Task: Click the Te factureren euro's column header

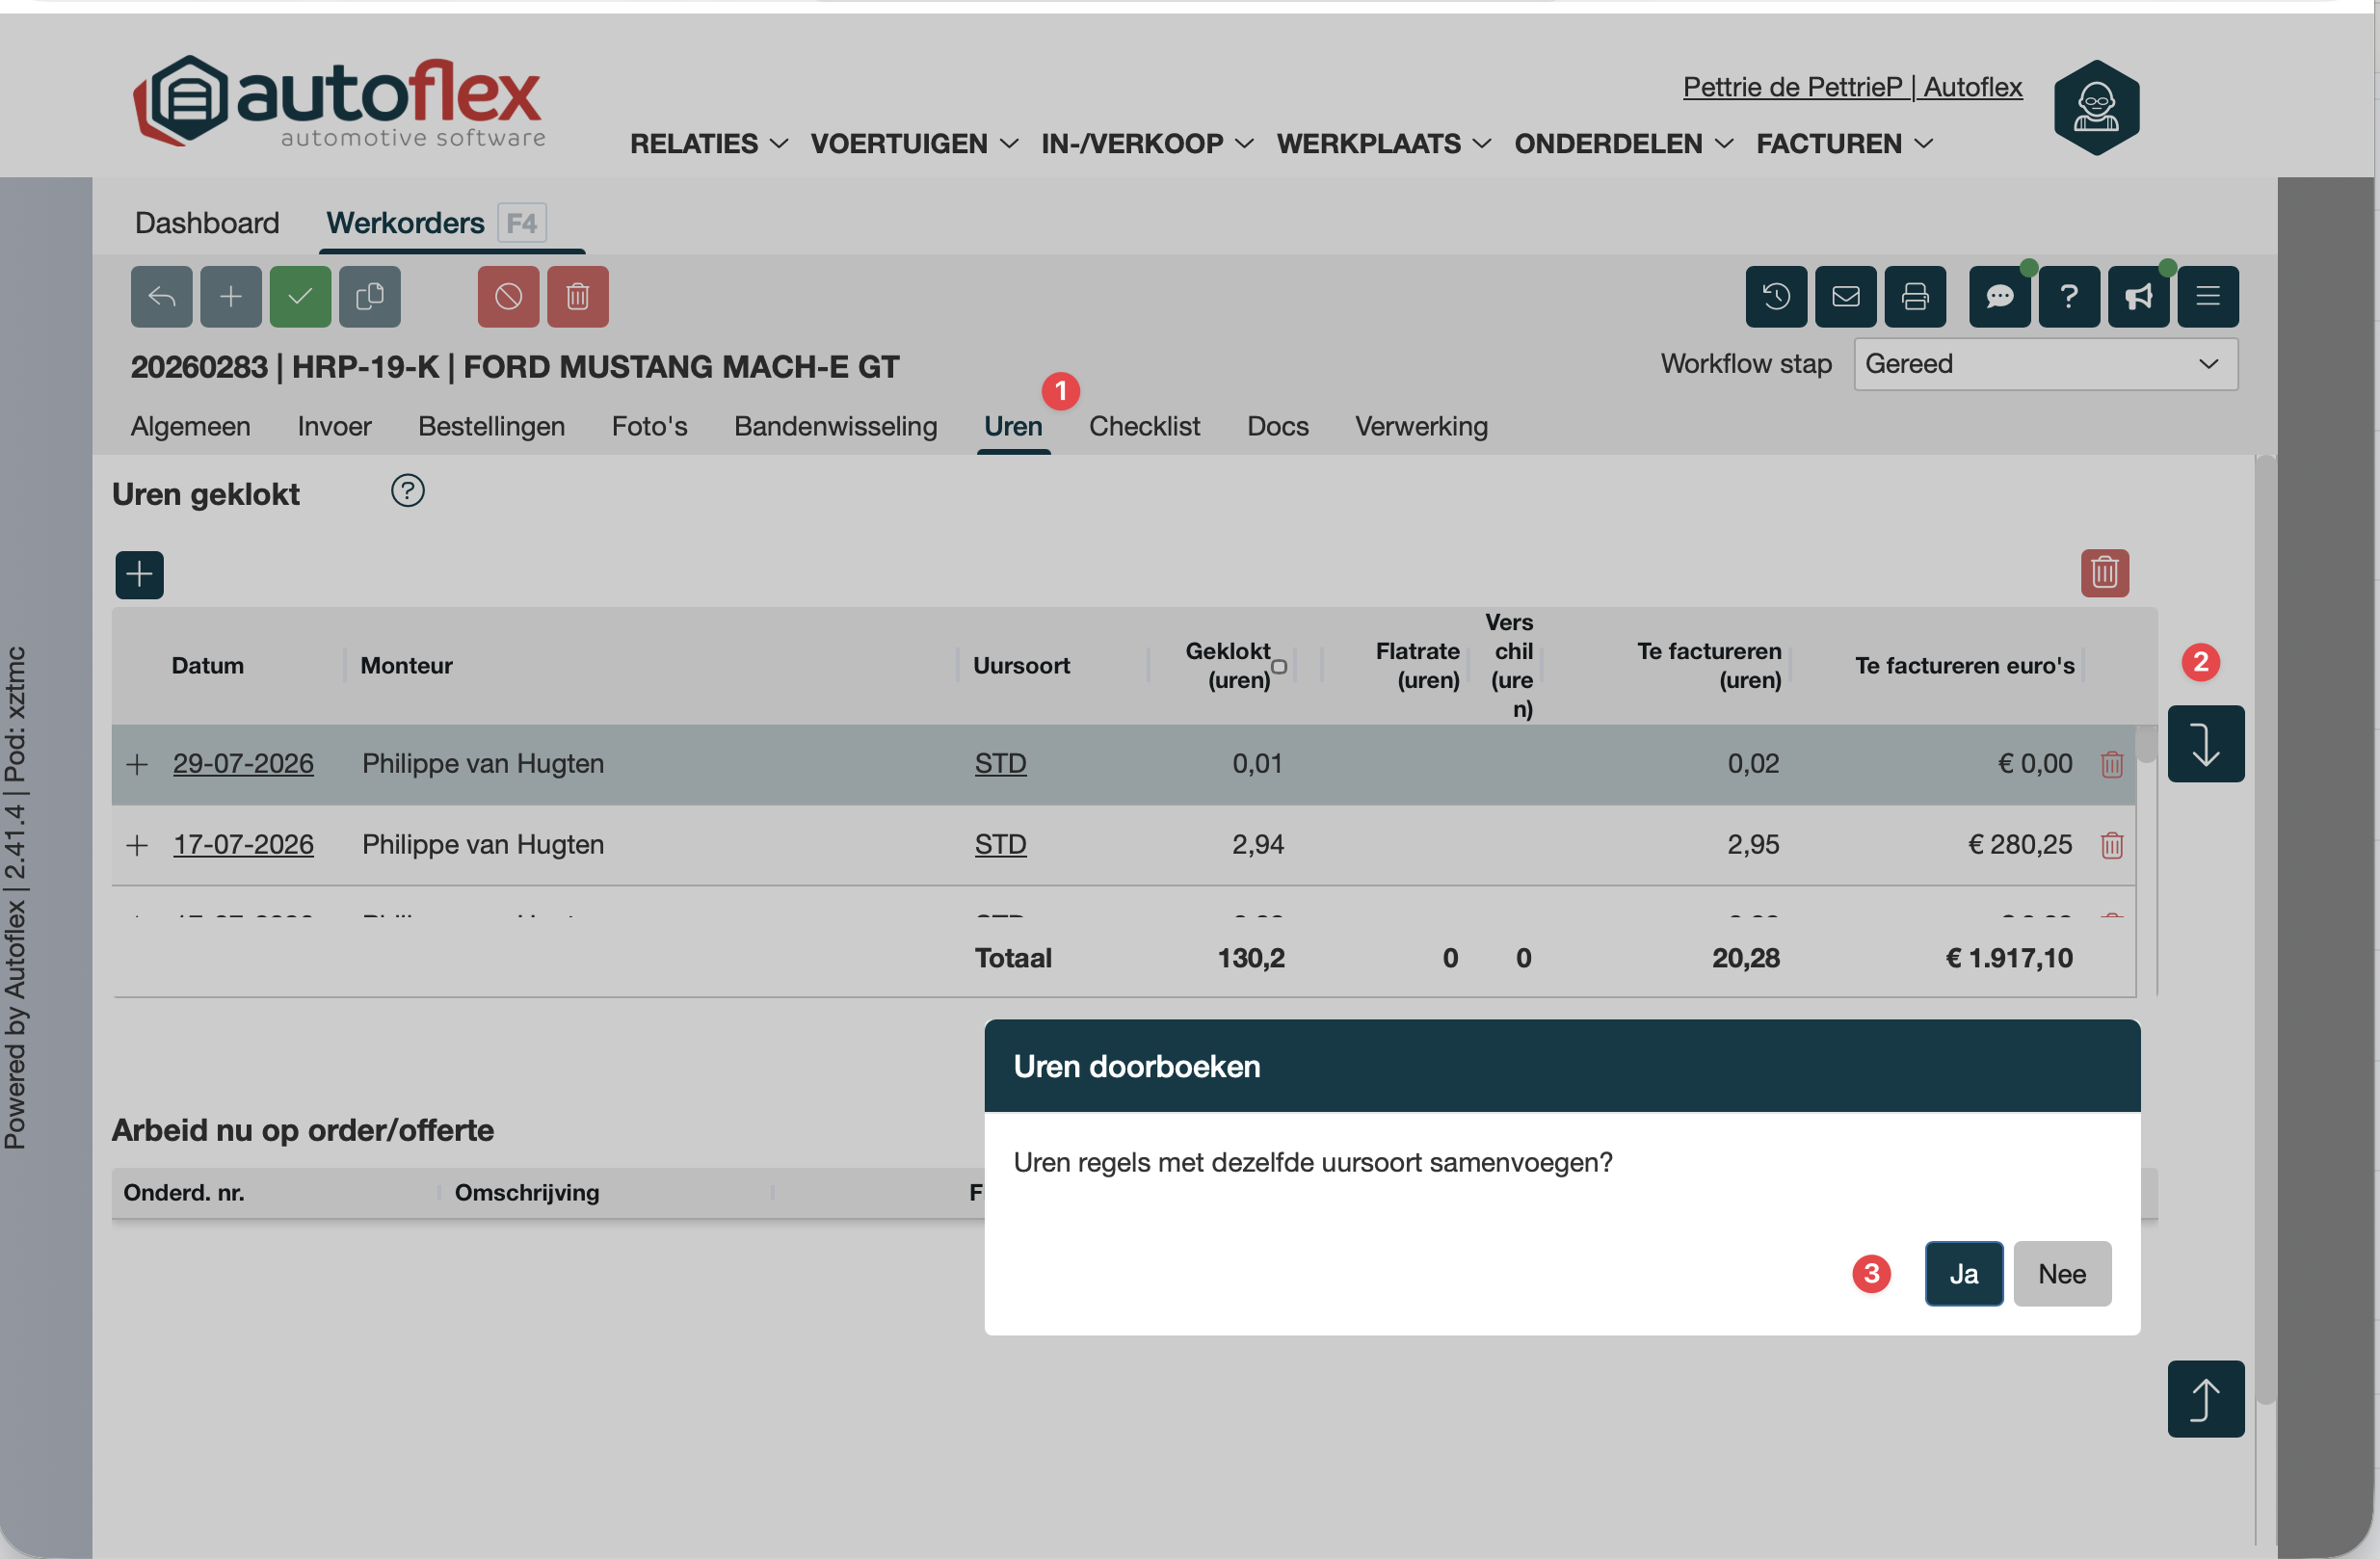Action: click(1964, 666)
